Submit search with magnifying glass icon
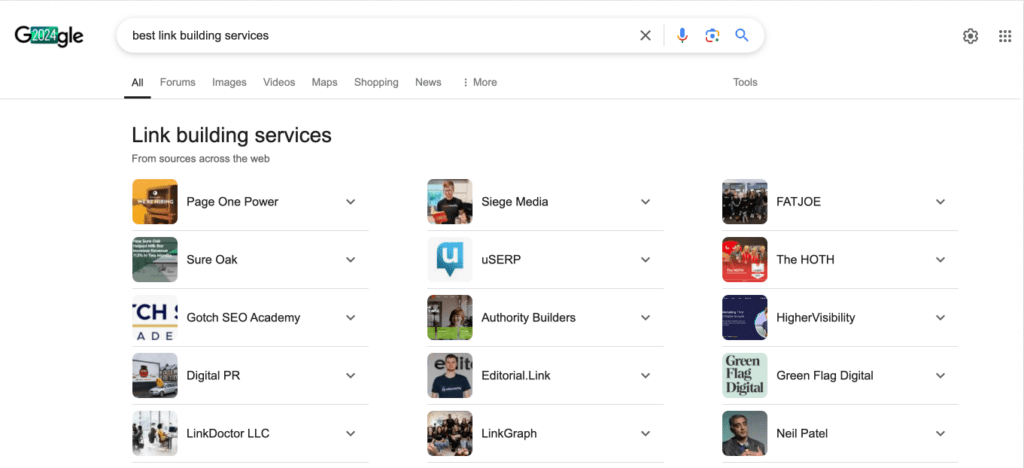Image resolution: width=1024 pixels, height=468 pixels. point(741,35)
